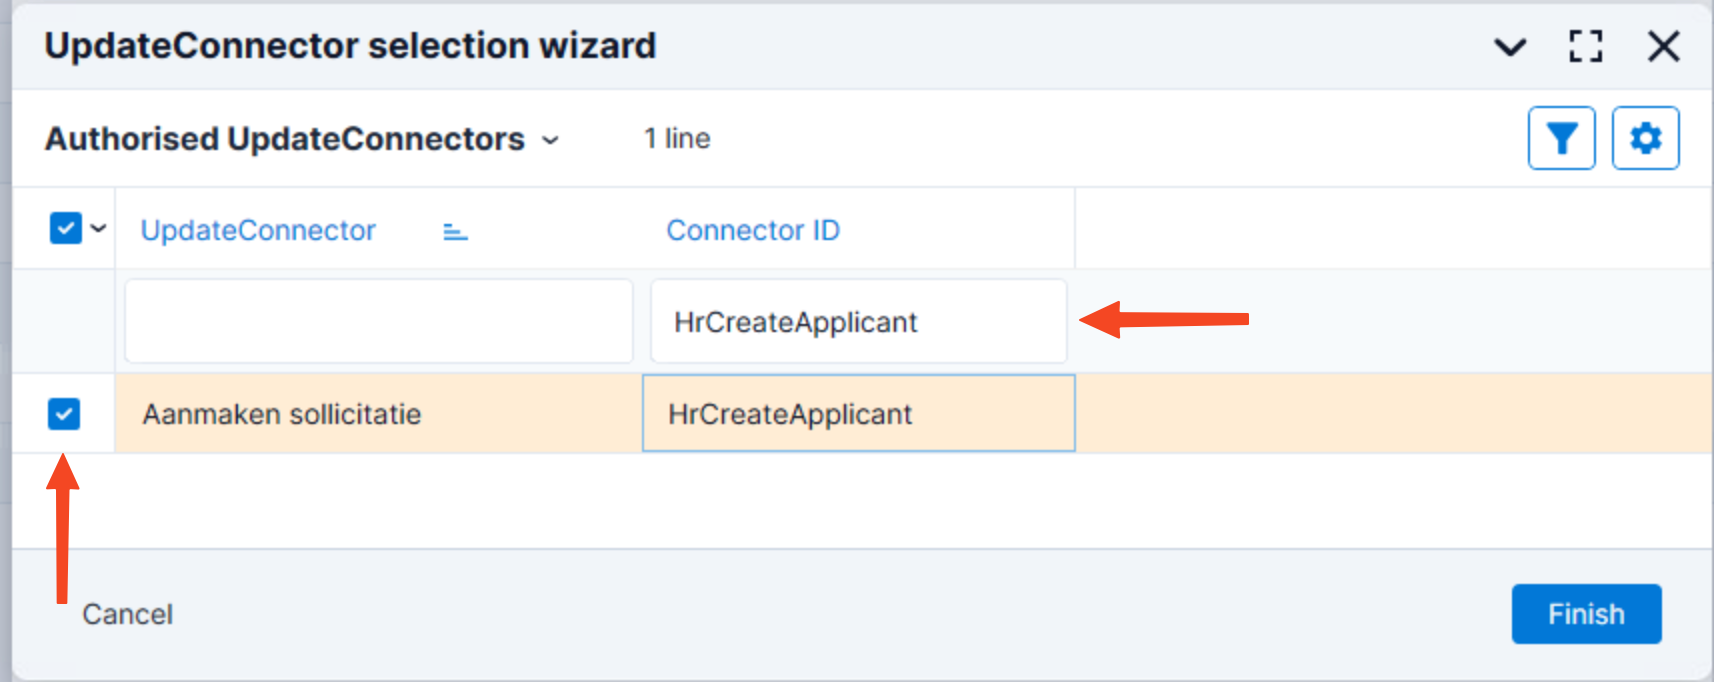The width and height of the screenshot is (1714, 682).
Task: Click the '1 line' count label
Action: click(677, 139)
